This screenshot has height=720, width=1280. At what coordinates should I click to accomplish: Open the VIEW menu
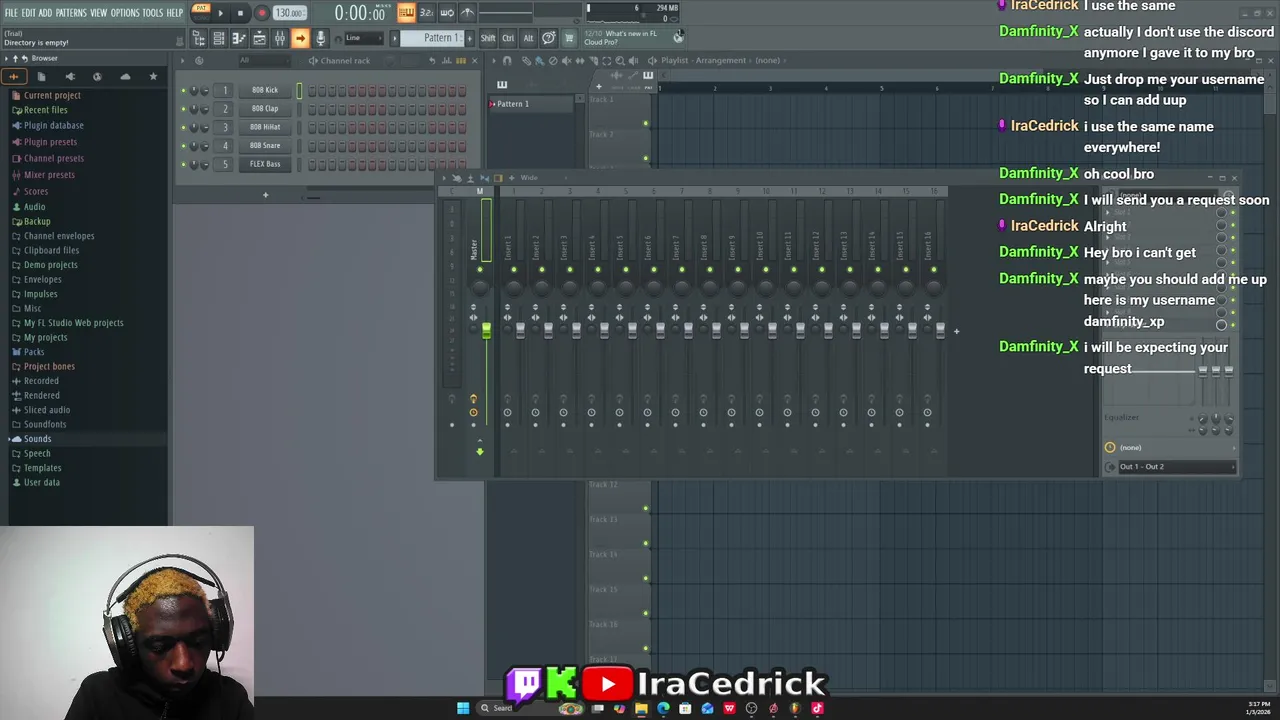pyautogui.click(x=98, y=13)
